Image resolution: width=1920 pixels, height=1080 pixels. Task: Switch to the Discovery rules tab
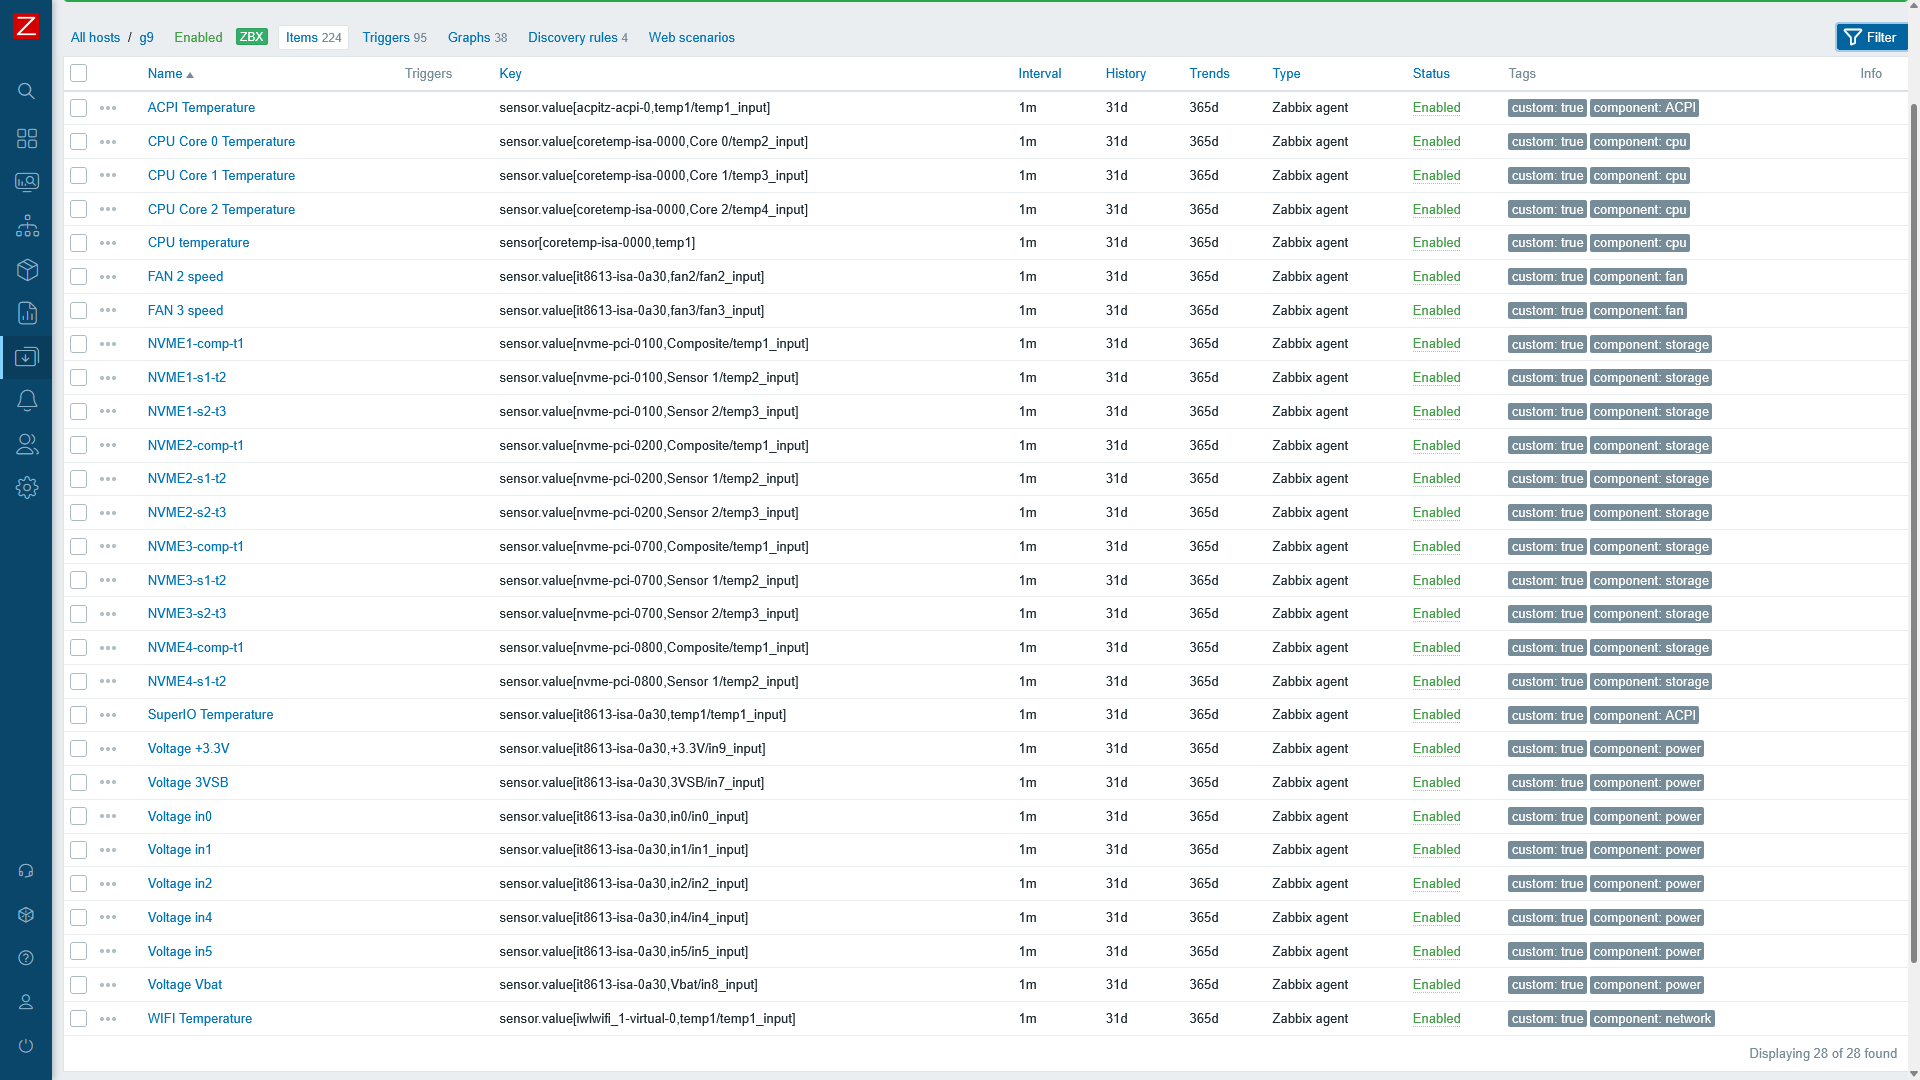point(577,37)
